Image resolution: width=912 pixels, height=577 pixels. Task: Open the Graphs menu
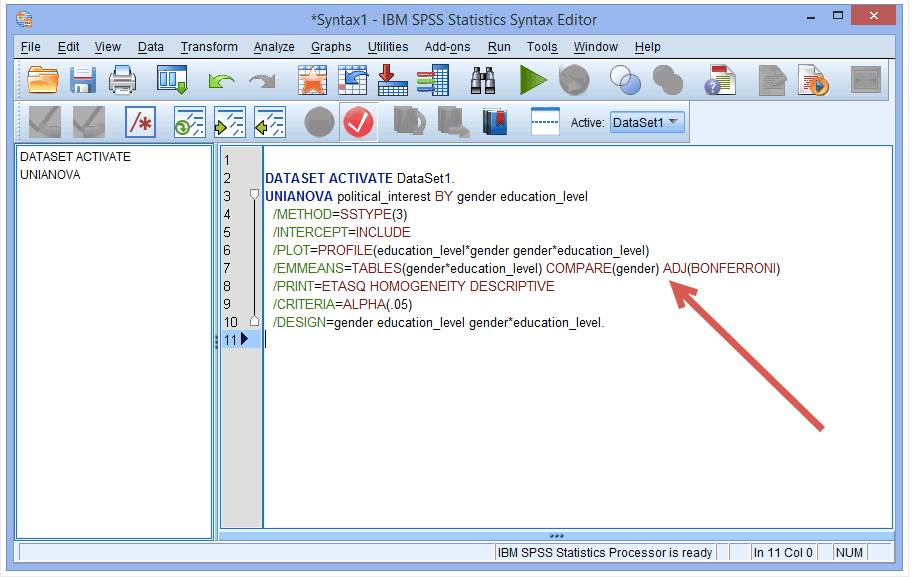(x=331, y=47)
